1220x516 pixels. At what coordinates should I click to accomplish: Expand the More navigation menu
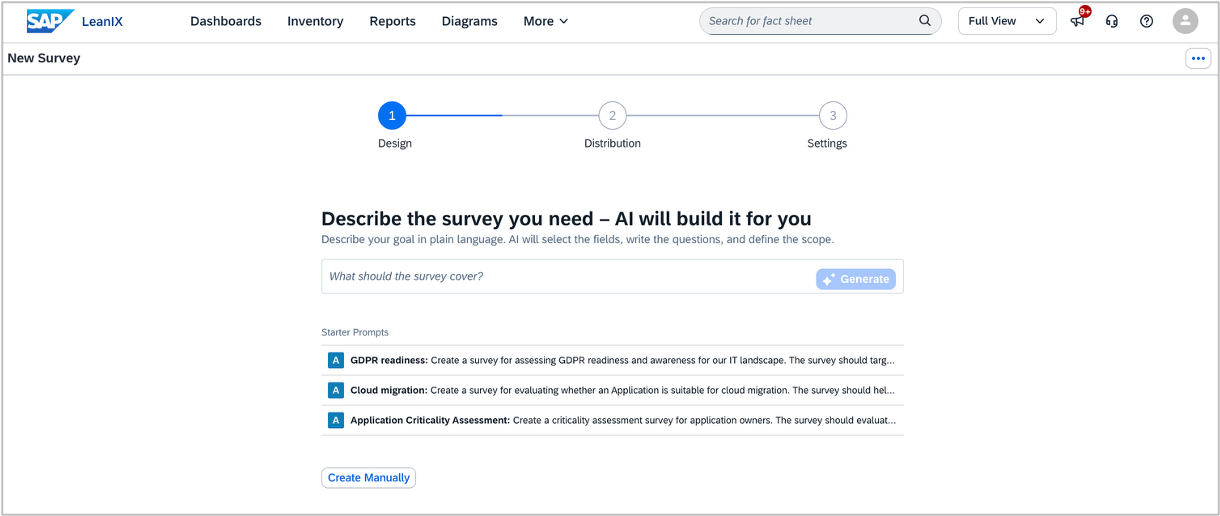546,21
